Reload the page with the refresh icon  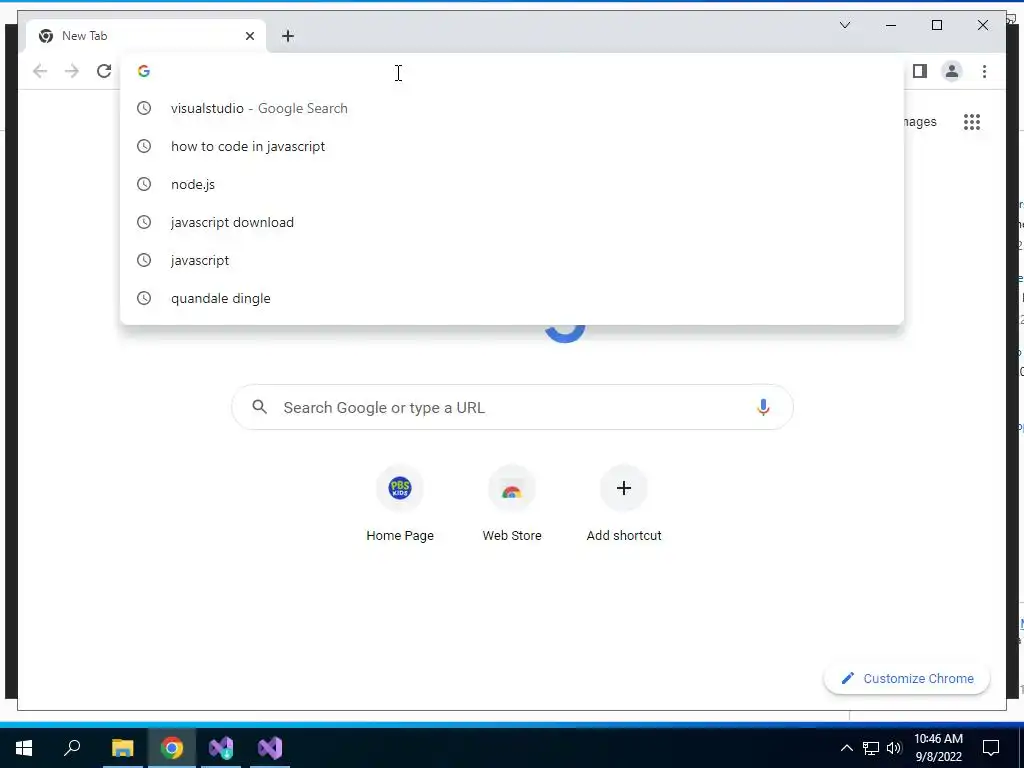(x=104, y=71)
